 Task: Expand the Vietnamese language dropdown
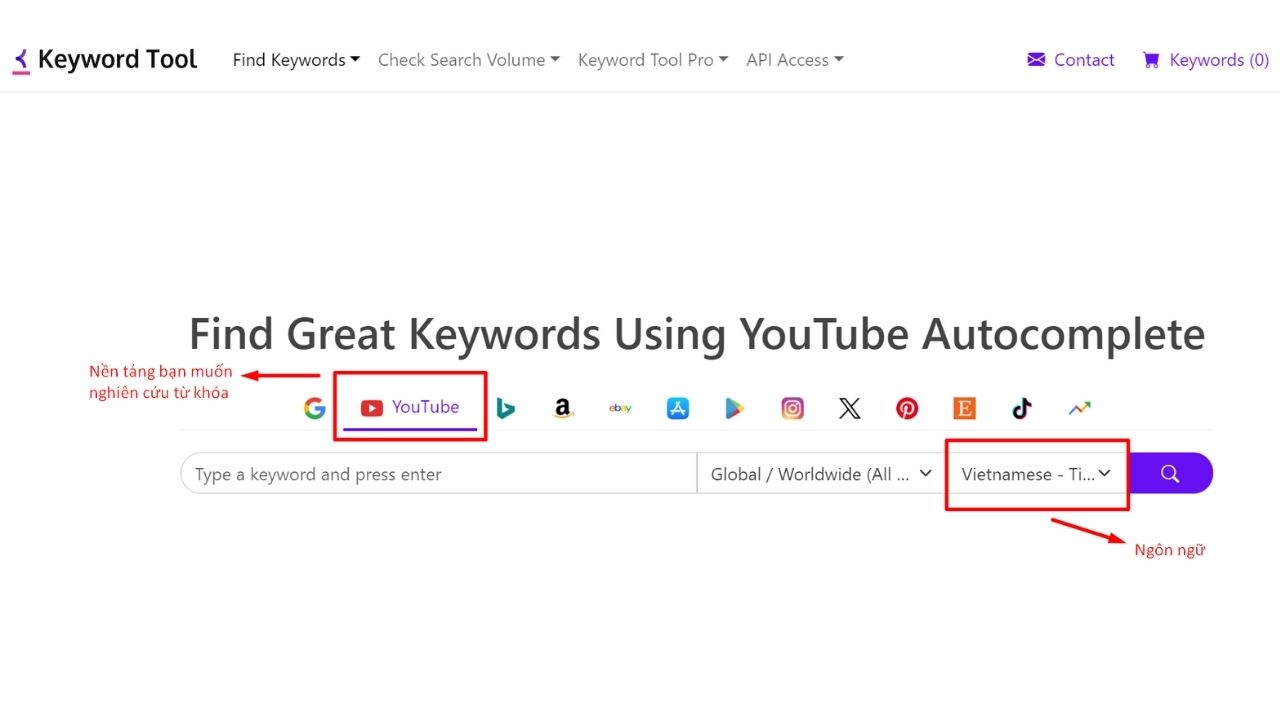[x=1036, y=474]
